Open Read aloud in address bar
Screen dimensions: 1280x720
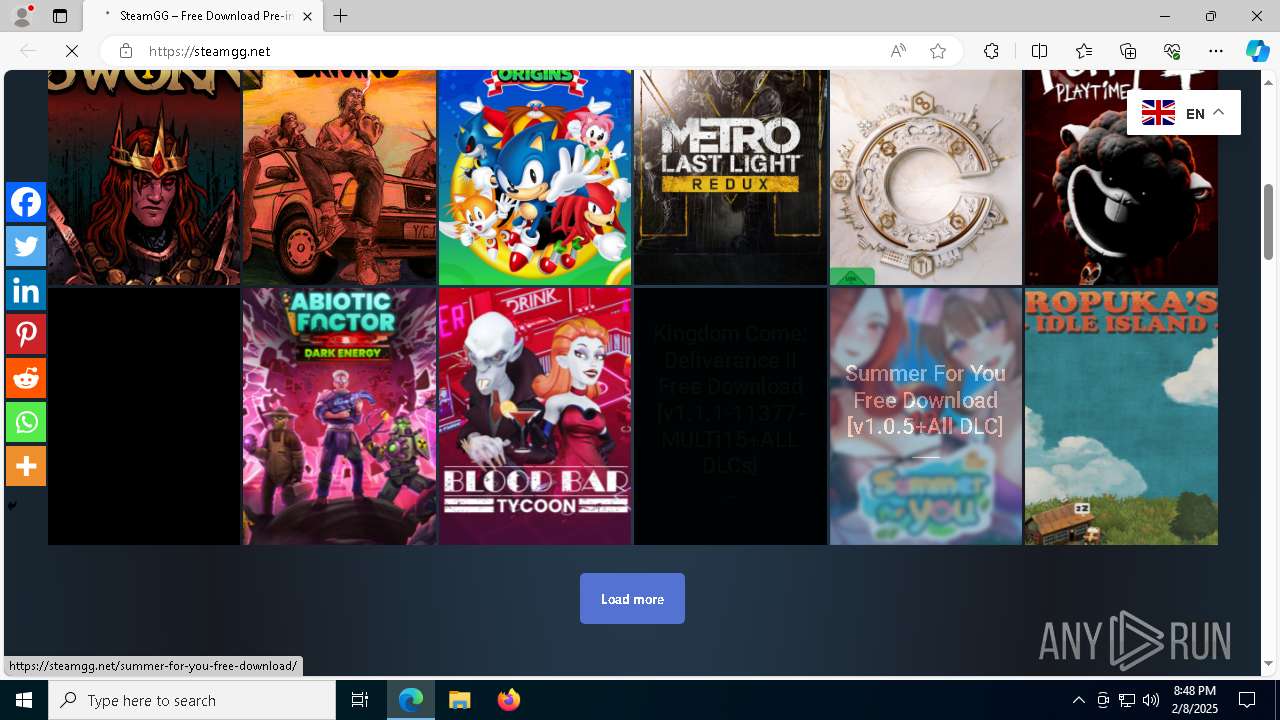(898, 51)
